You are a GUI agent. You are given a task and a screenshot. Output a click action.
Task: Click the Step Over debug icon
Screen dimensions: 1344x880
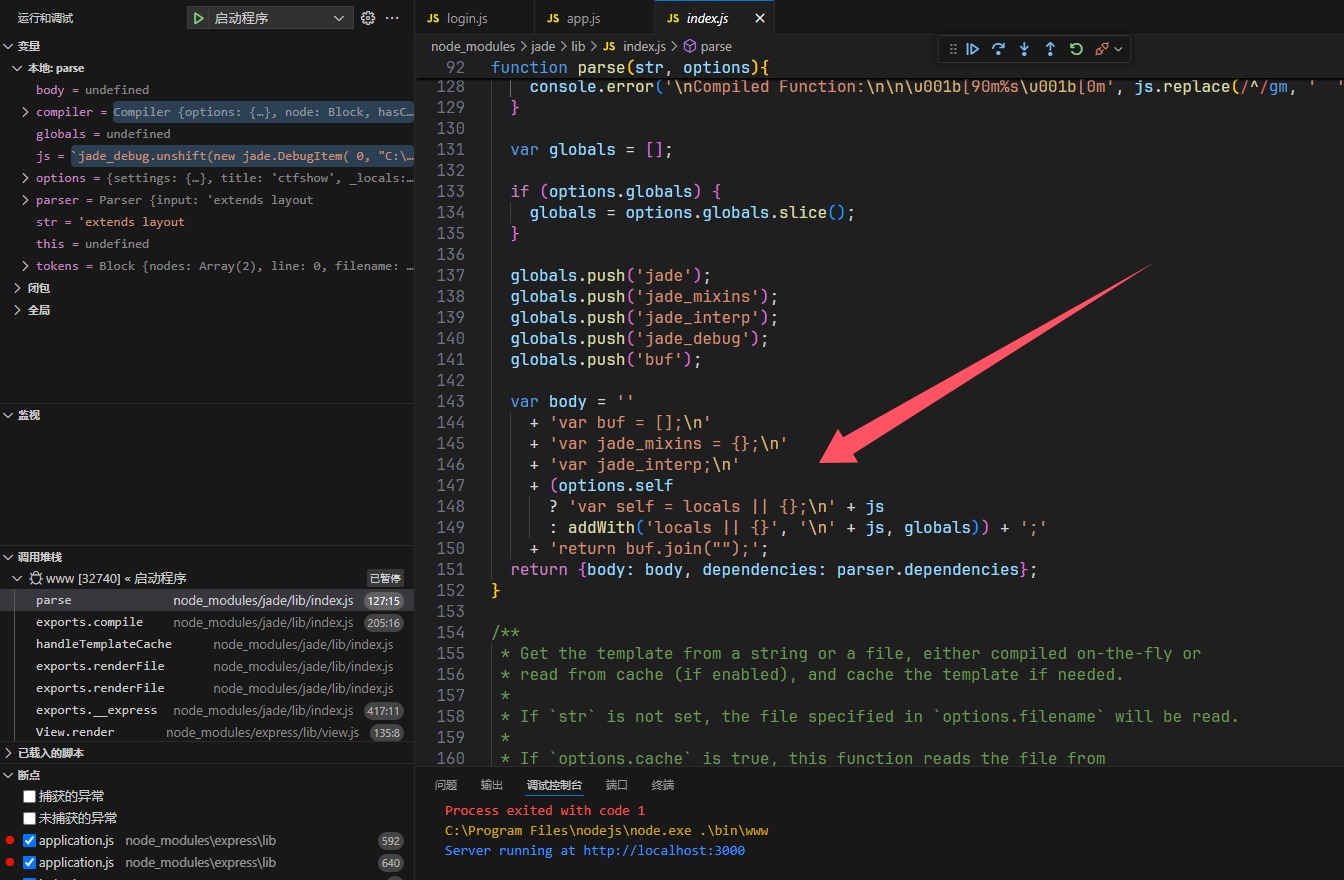998,48
